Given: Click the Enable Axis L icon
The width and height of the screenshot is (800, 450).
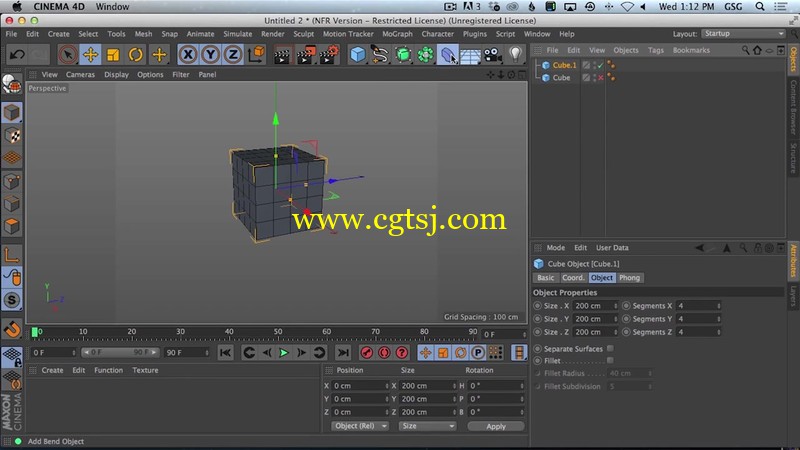Looking at the screenshot, I should pyautogui.click(x=12, y=254).
